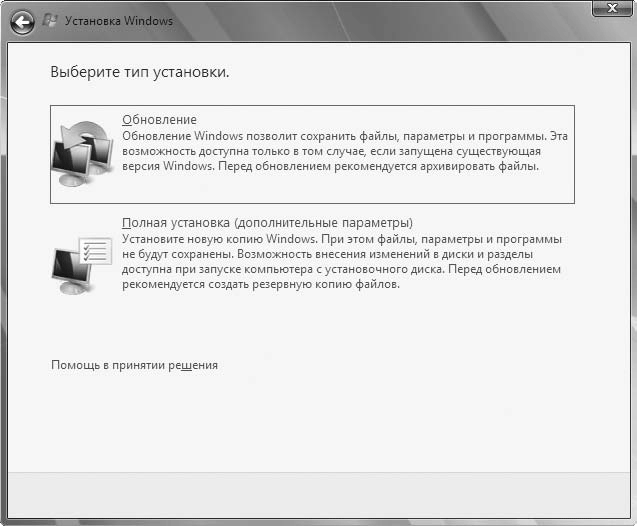Click the description text beginning Обновление Windows позволит
This screenshot has height=526, width=637.
(344, 151)
